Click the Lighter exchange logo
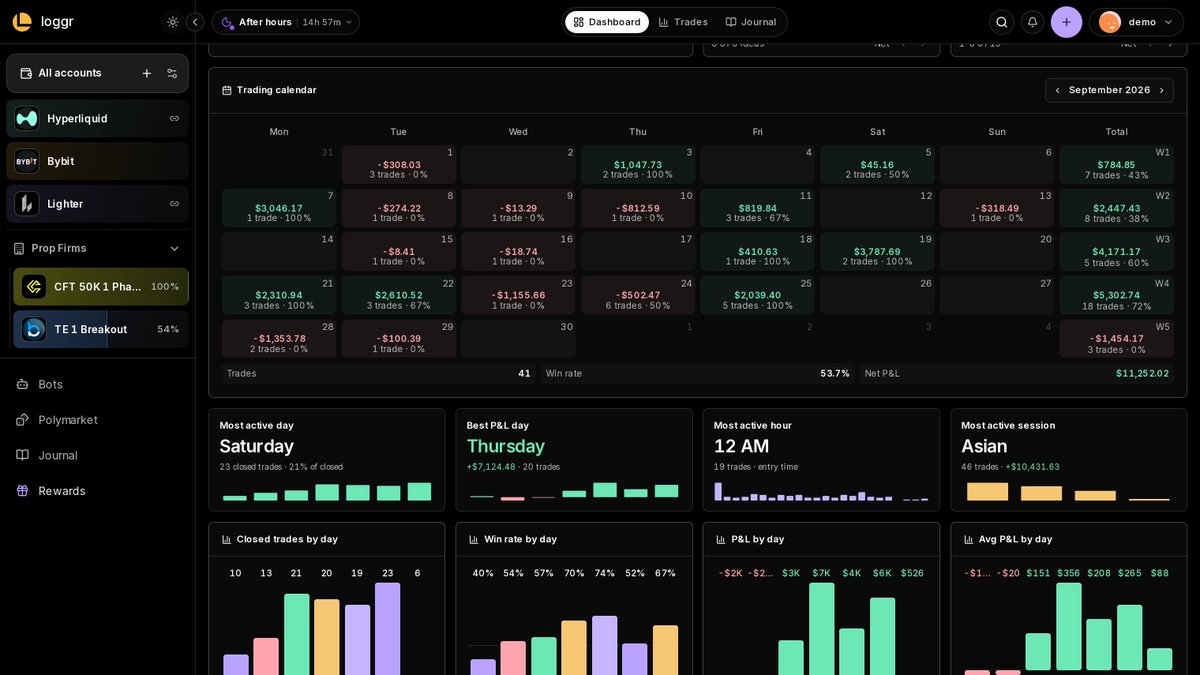The width and height of the screenshot is (1200, 675). [27, 204]
